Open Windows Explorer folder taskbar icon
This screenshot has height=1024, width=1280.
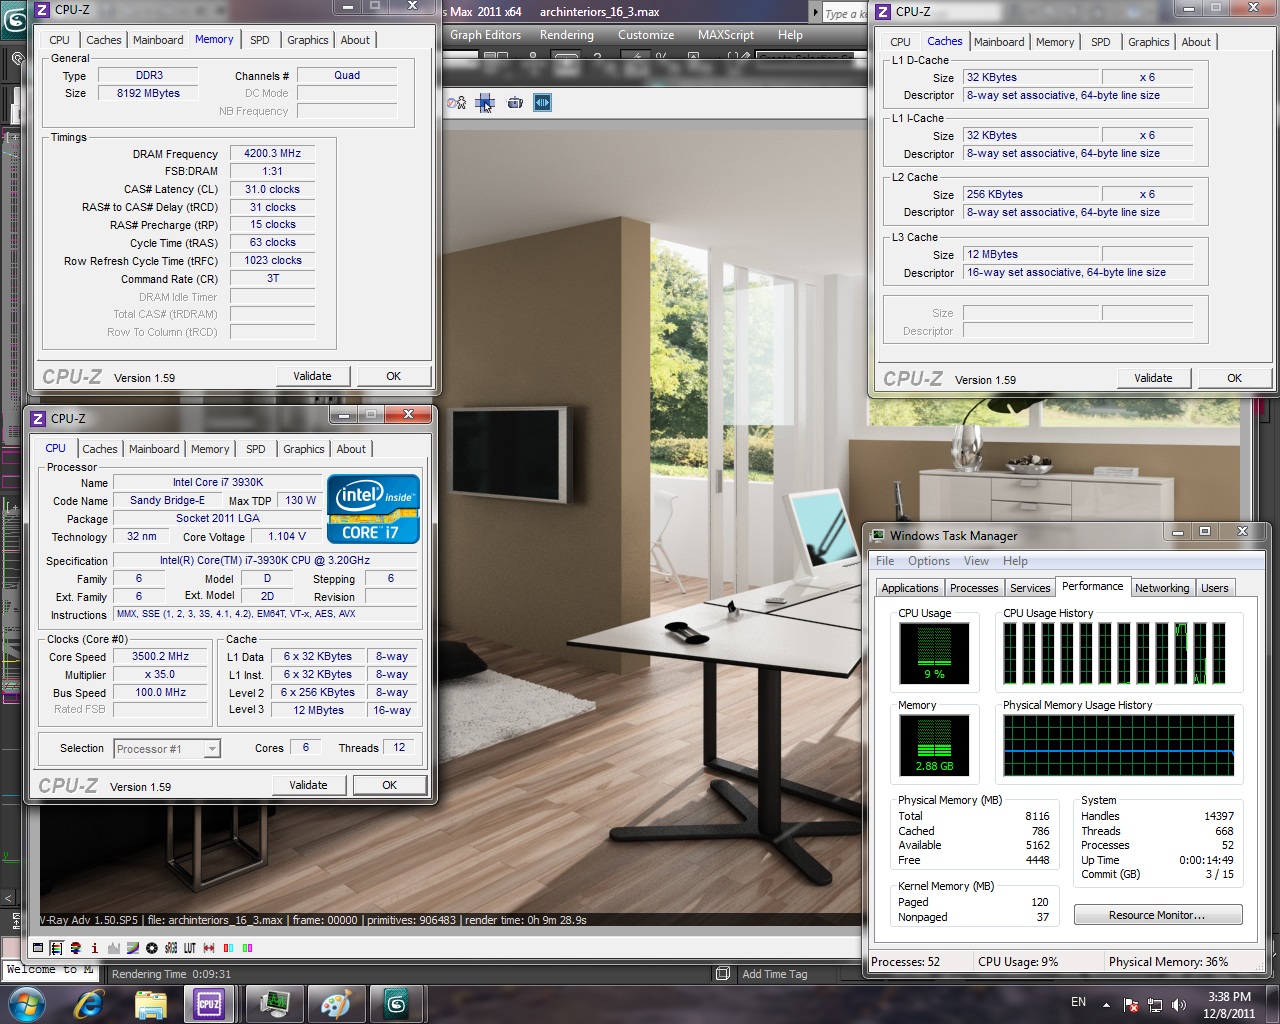click(x=150, y=1004)
